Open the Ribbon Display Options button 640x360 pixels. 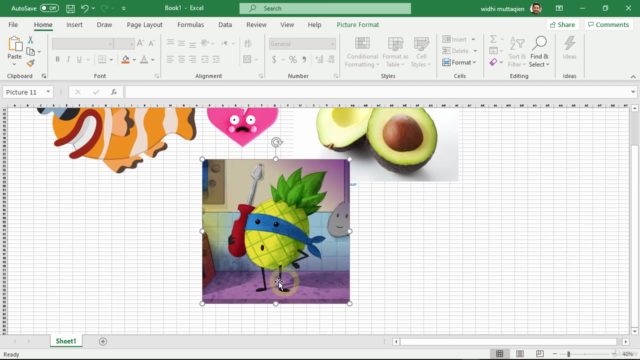(x=559, y=8)
